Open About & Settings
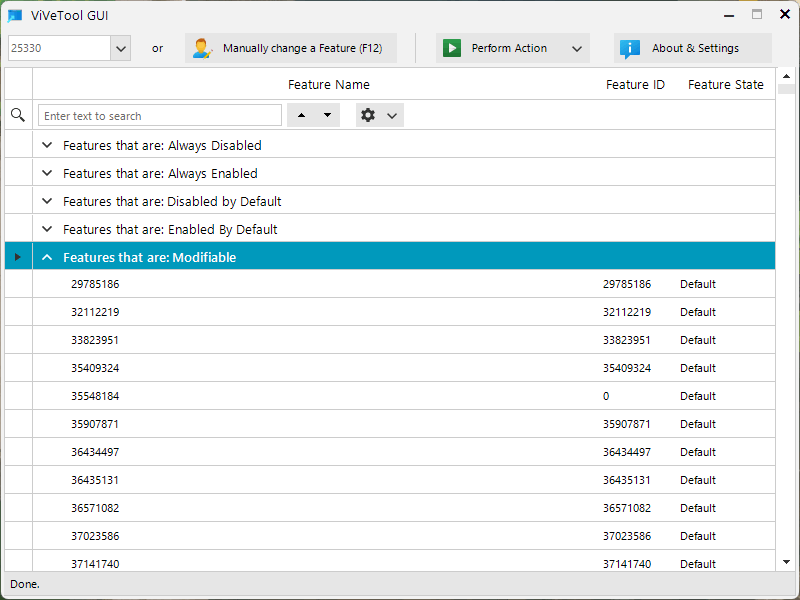 coord(693,48)
